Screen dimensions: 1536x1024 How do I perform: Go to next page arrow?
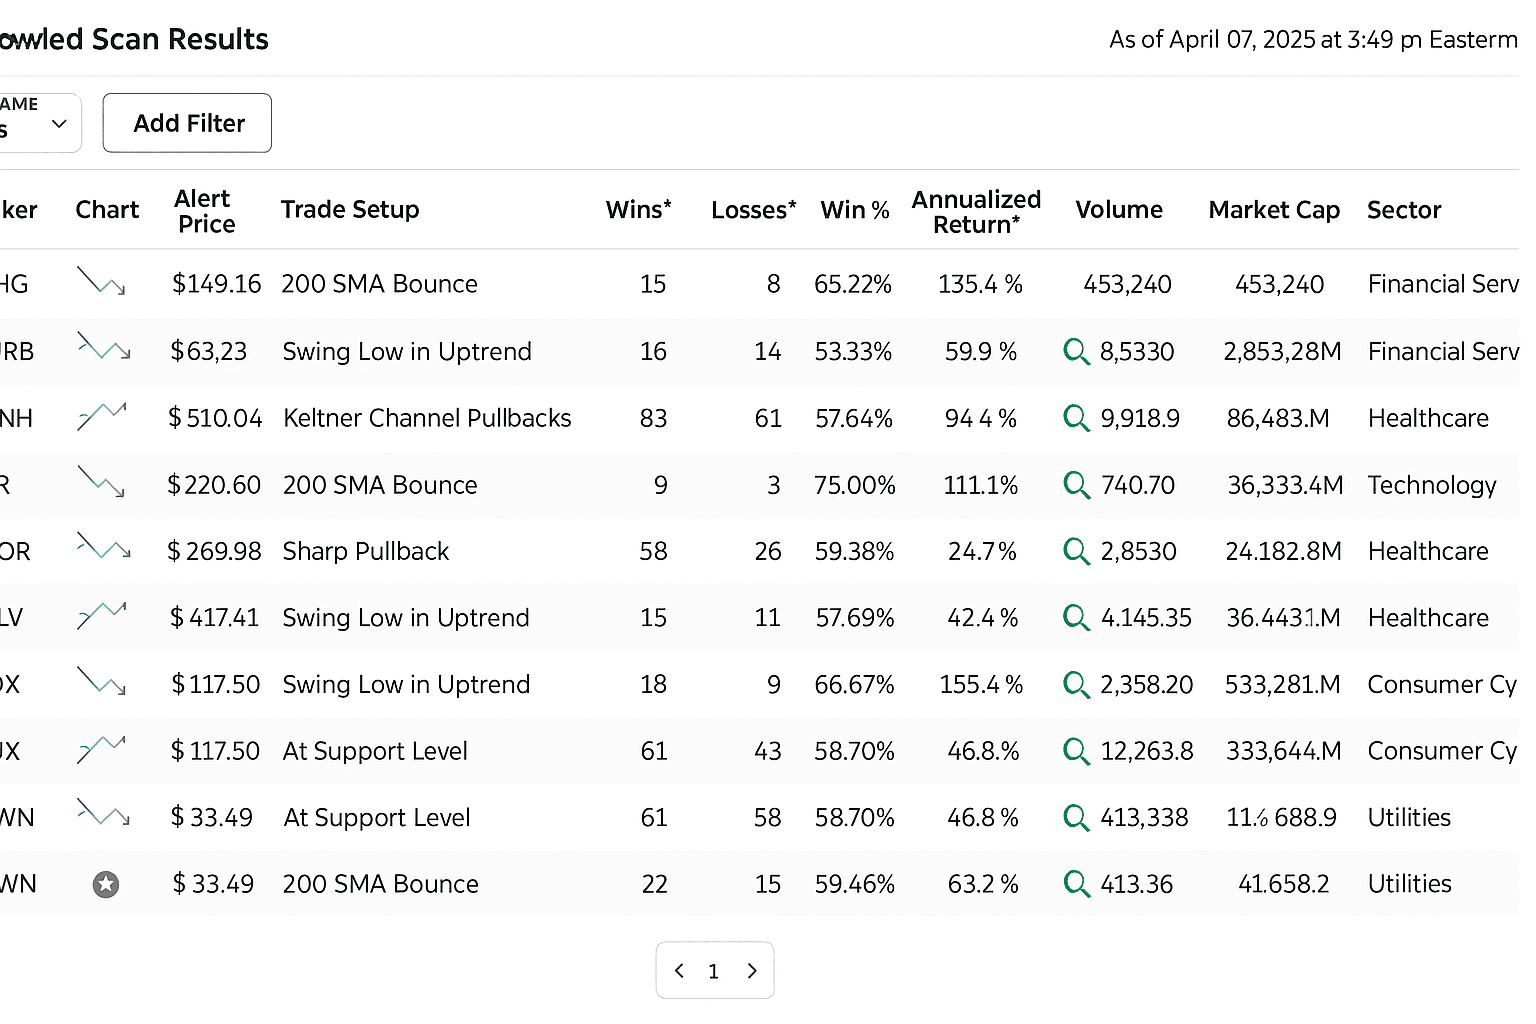tap(752, 970)
